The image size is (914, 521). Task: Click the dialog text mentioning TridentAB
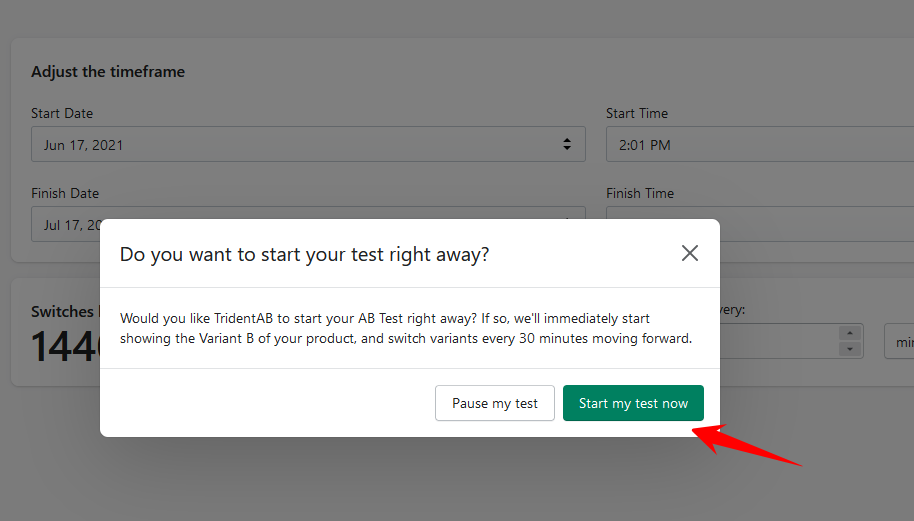pos(406,328)
